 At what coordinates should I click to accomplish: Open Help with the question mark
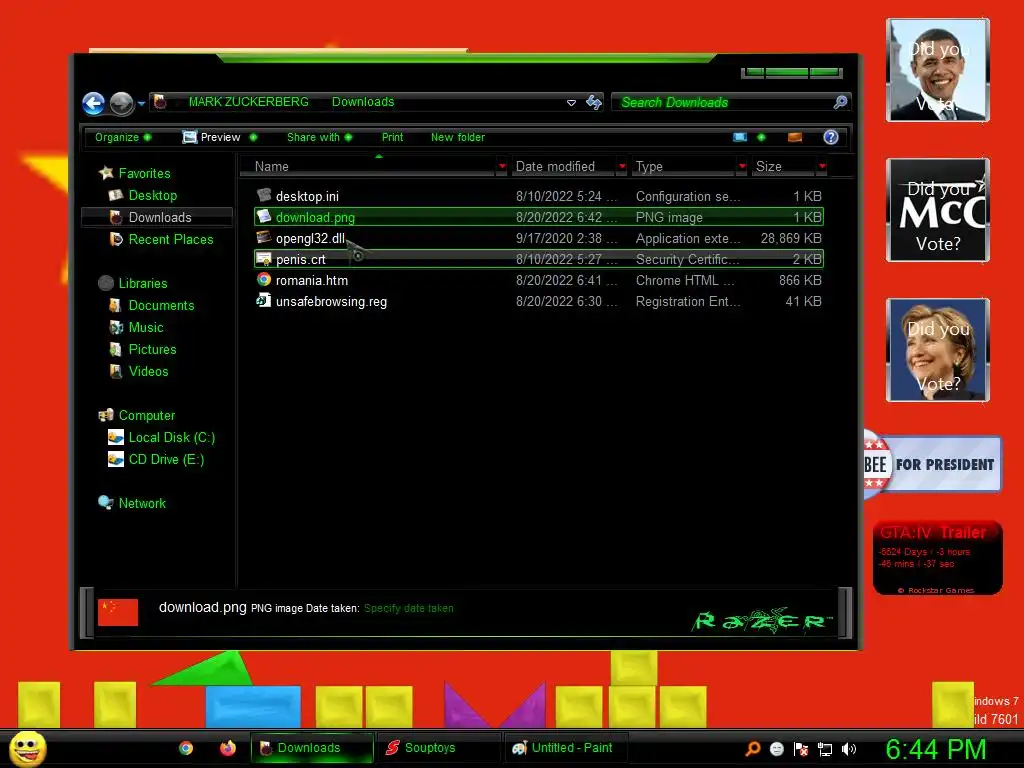click(831, 137)
